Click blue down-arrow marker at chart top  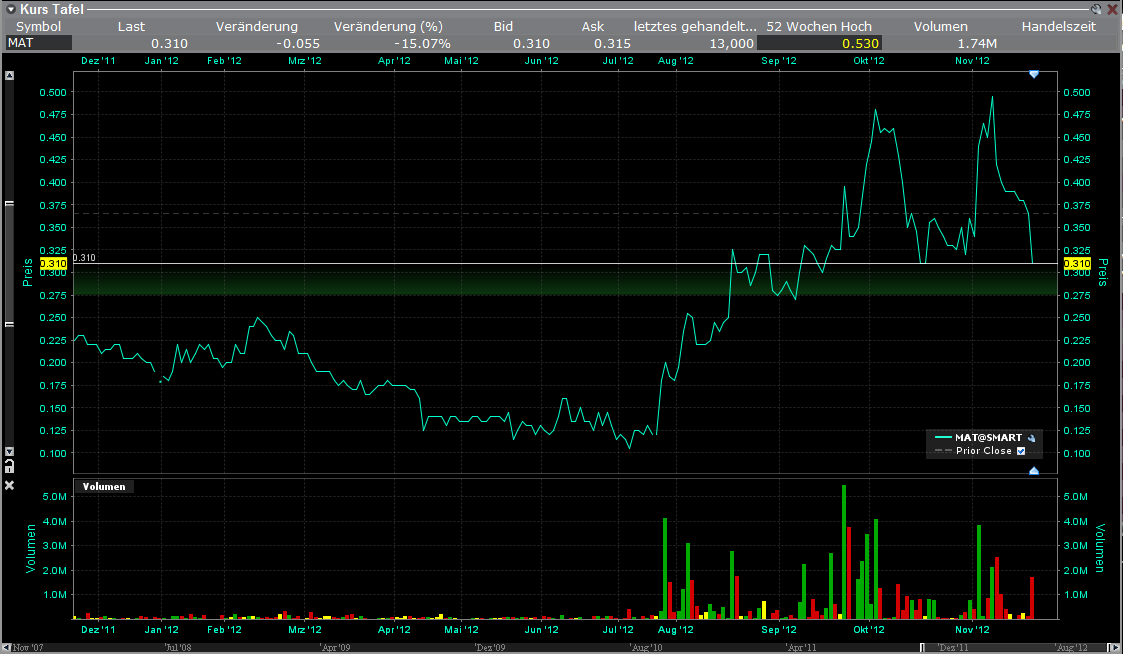(1033, 74)
